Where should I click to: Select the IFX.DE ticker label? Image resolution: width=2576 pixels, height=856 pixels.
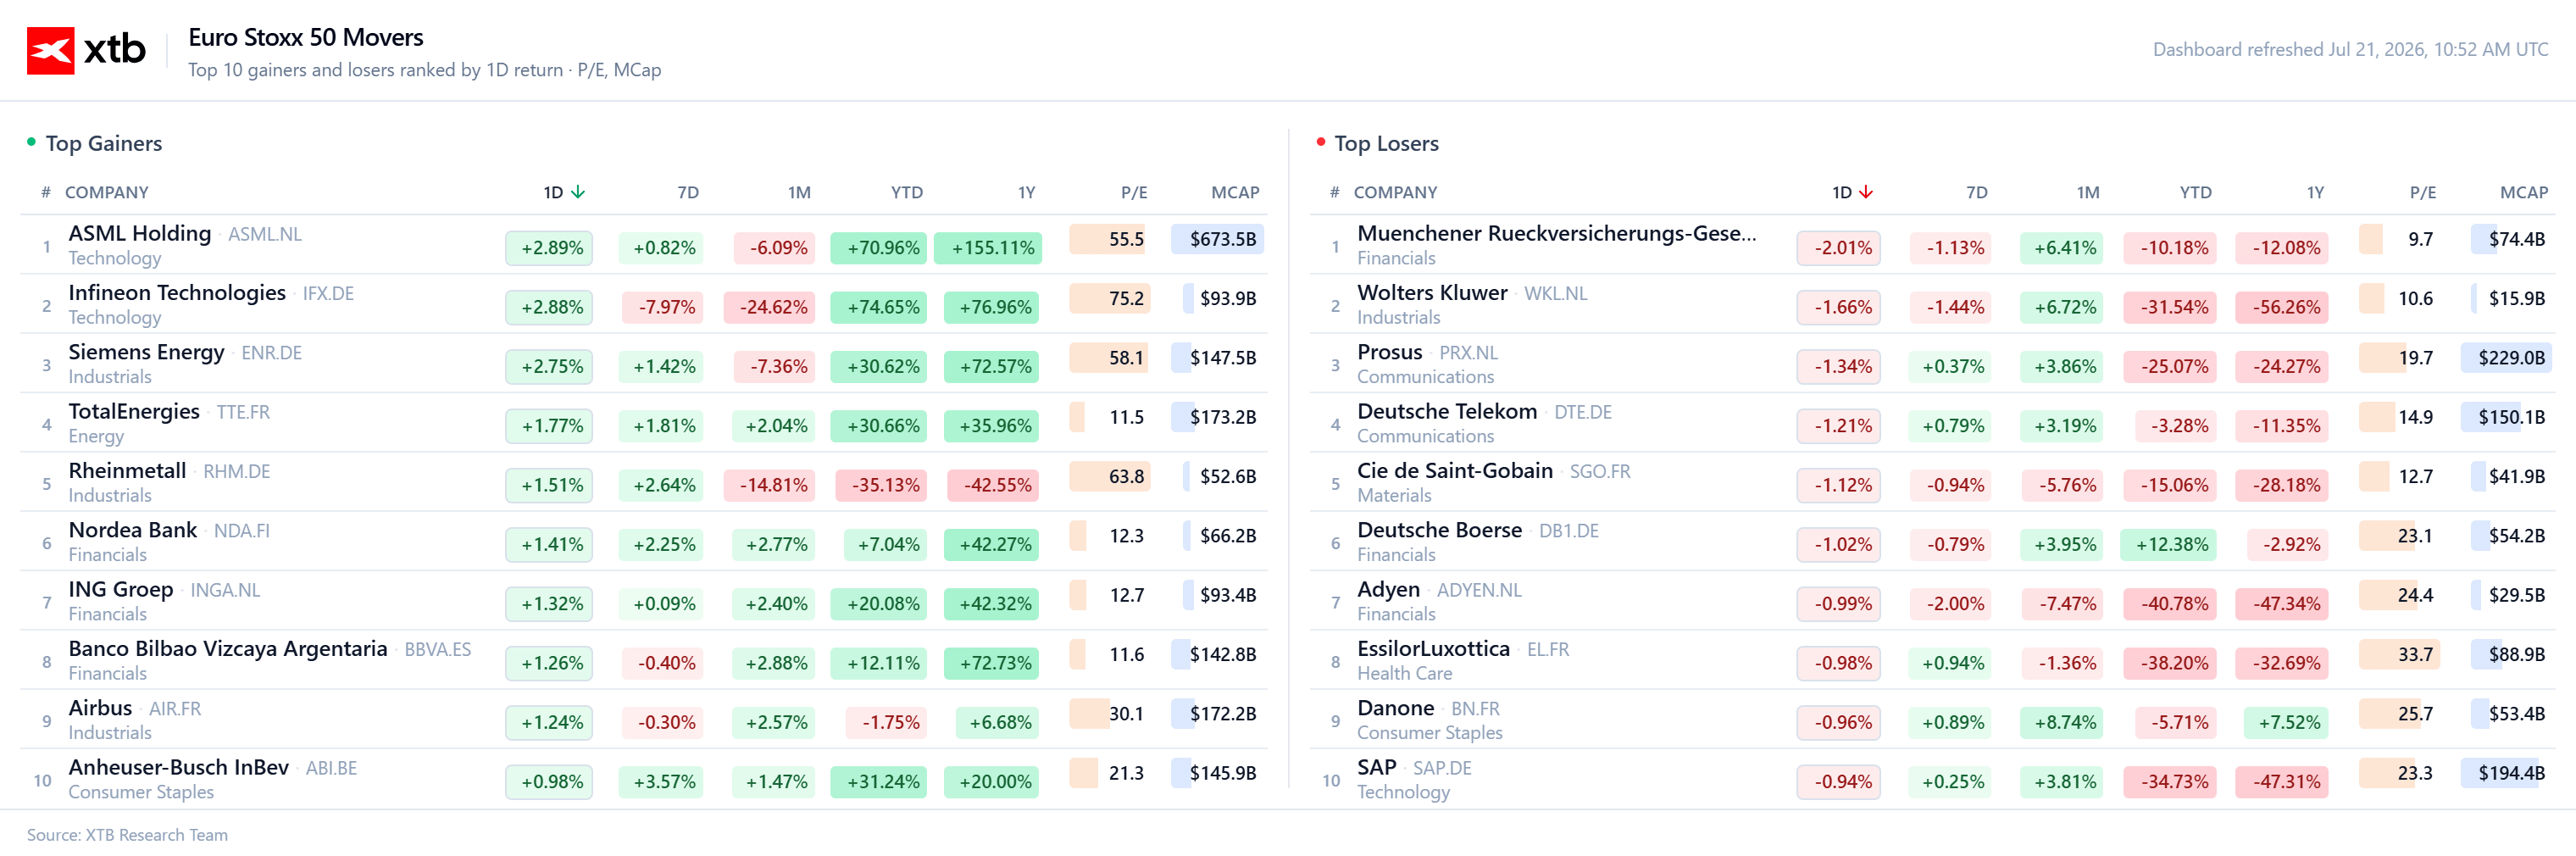point(328,294)
